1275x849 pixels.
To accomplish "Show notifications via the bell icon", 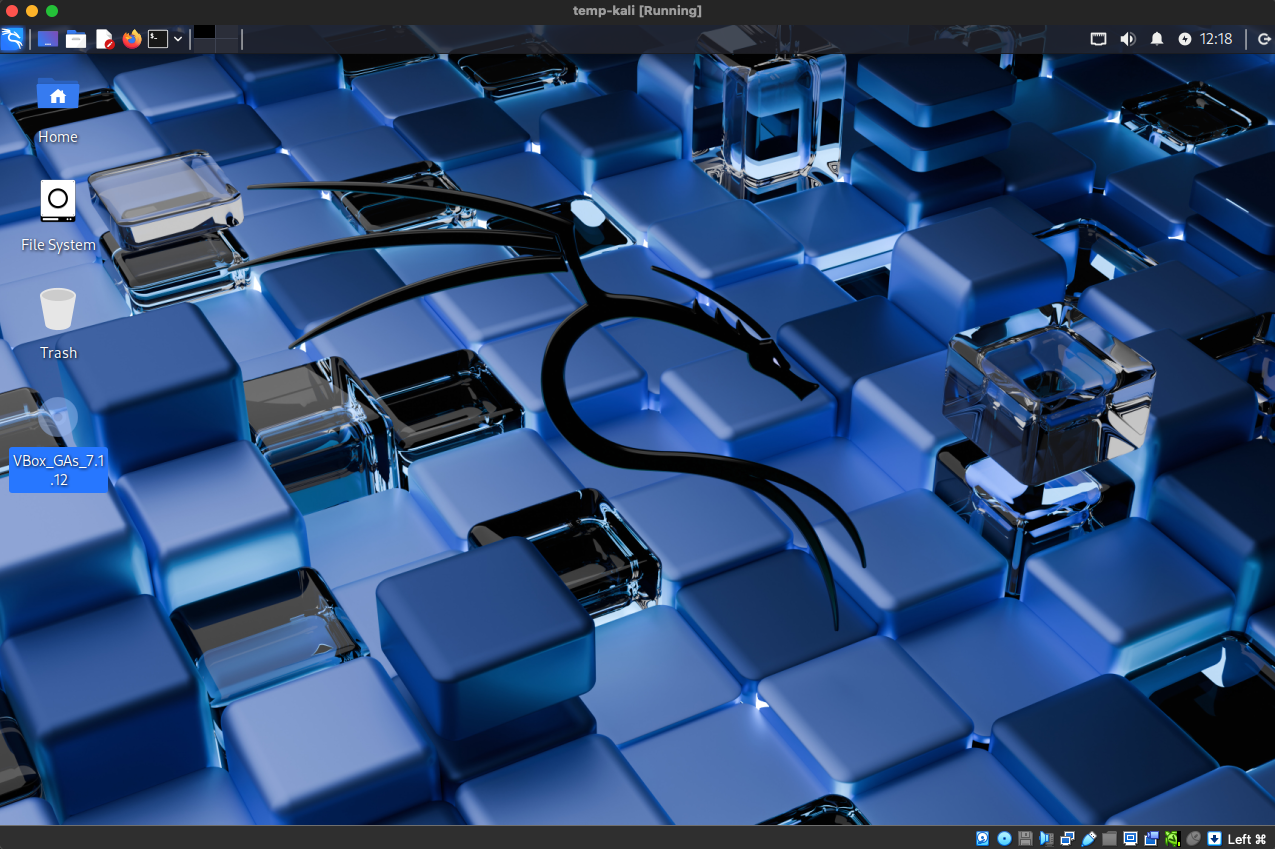I will click(1157, 39).
